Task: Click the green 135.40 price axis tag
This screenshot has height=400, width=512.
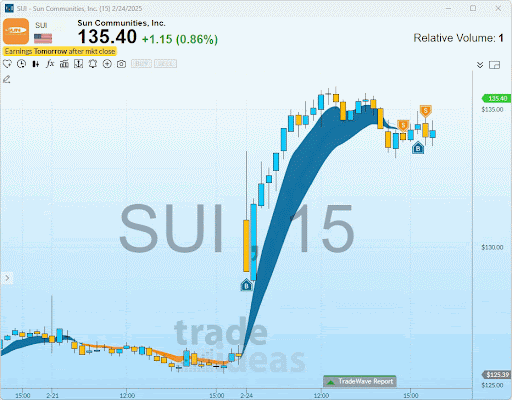Action: [496, 98]
